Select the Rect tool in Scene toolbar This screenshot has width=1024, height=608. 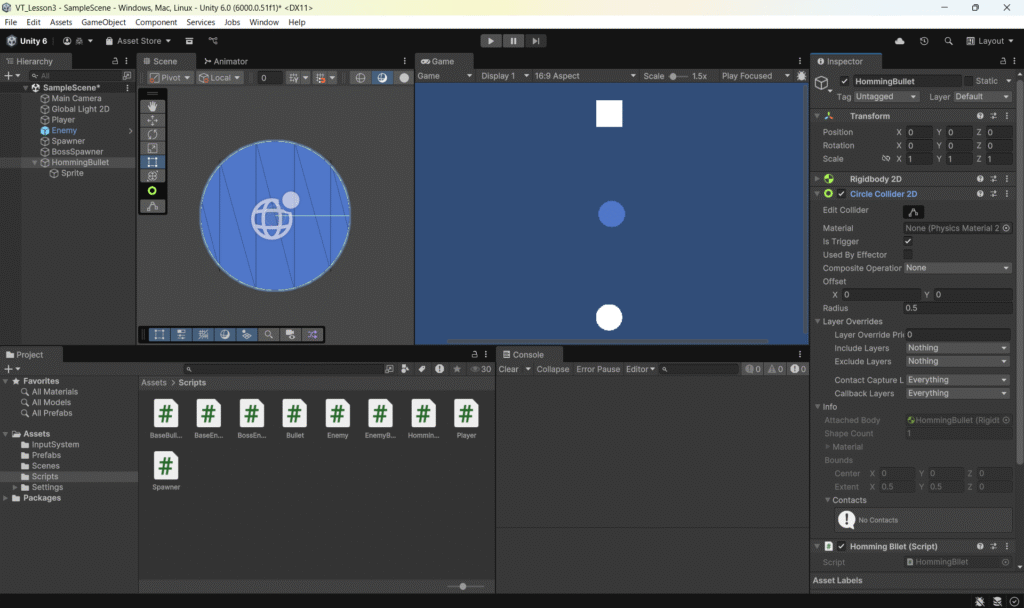[x=152, y=162]
